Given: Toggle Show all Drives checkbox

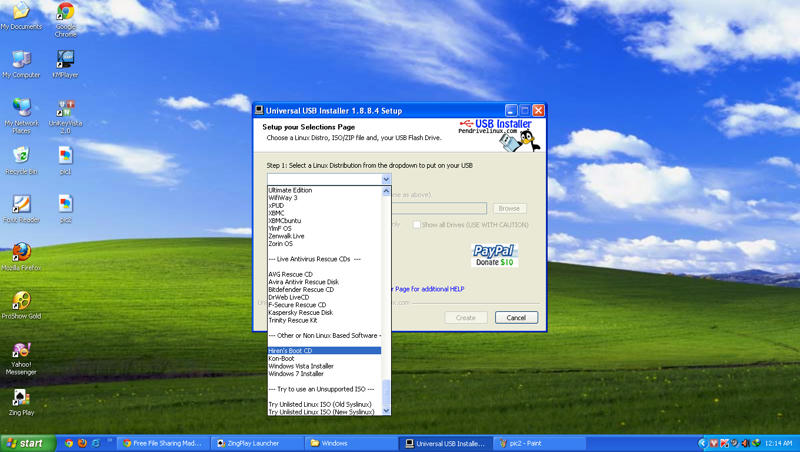Looking at the screenshot, I should 416,224.
